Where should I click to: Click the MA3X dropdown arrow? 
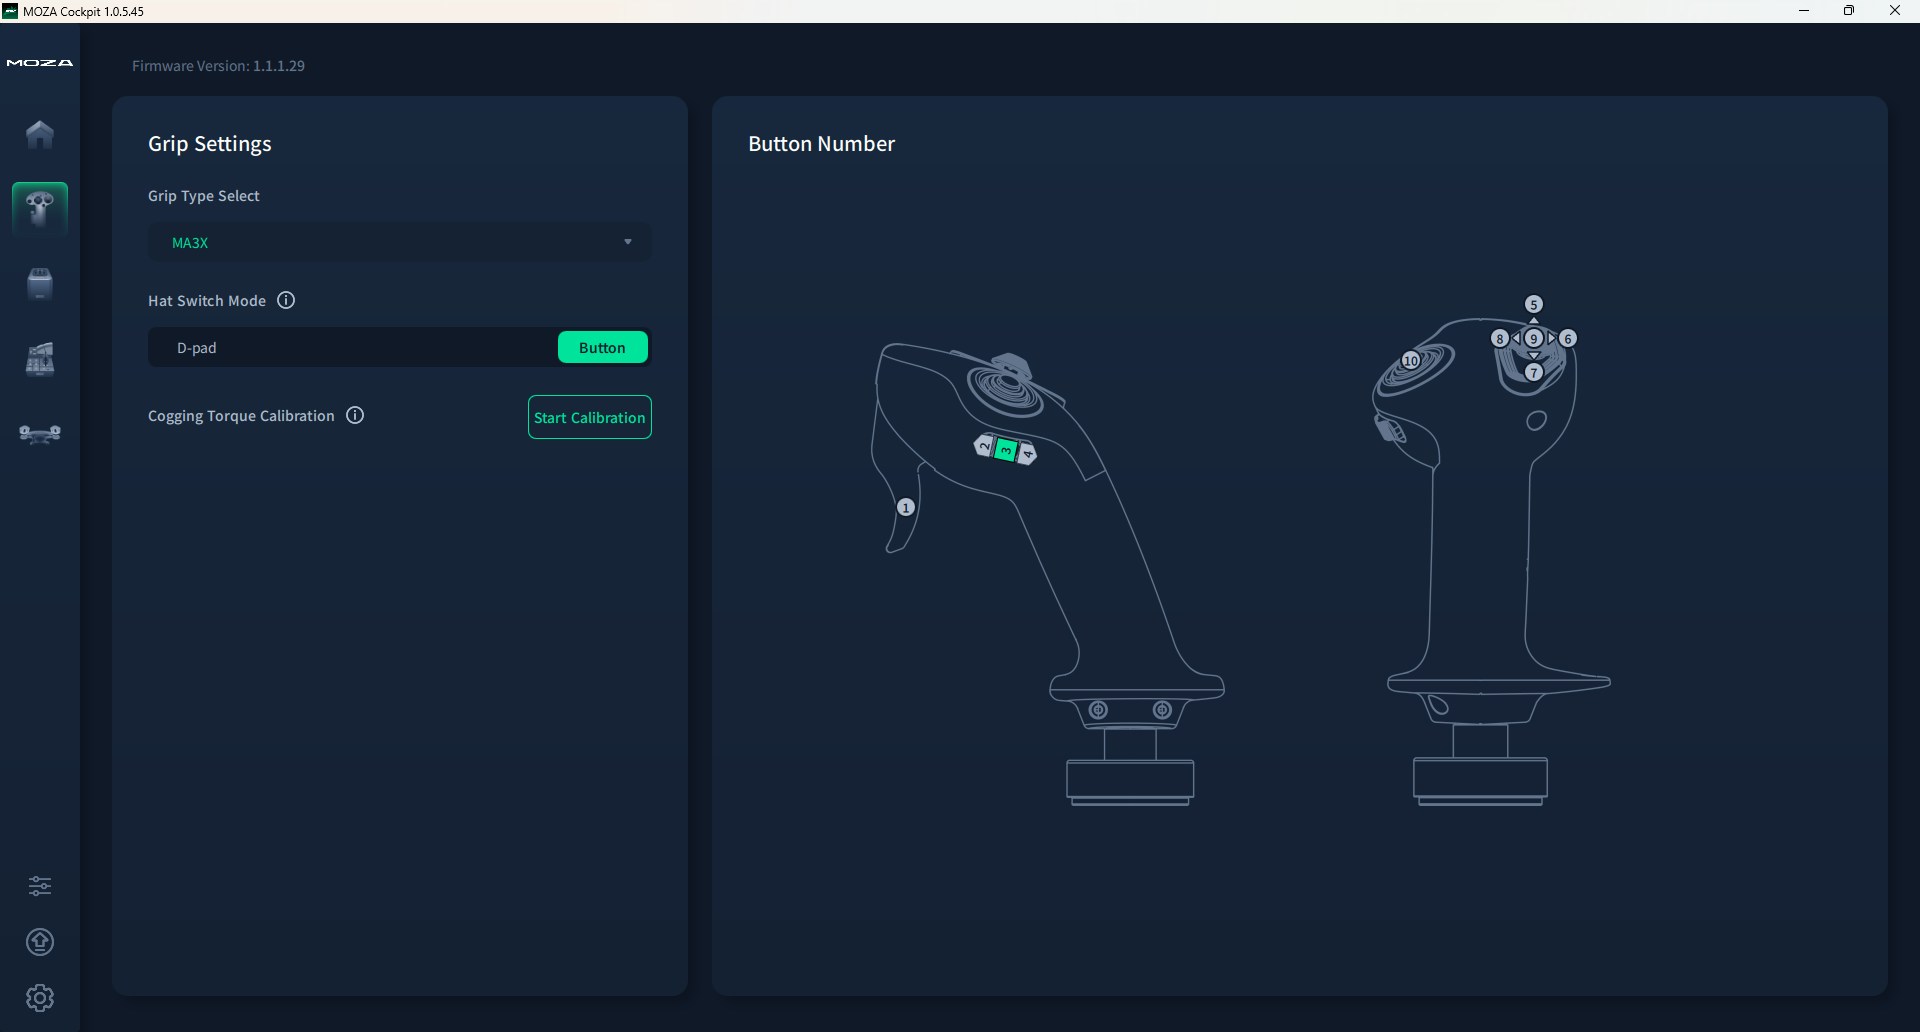(x=628, y=243)
